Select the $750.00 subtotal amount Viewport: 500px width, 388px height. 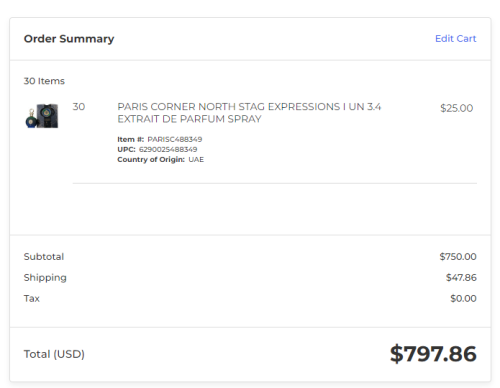[458, 257]
